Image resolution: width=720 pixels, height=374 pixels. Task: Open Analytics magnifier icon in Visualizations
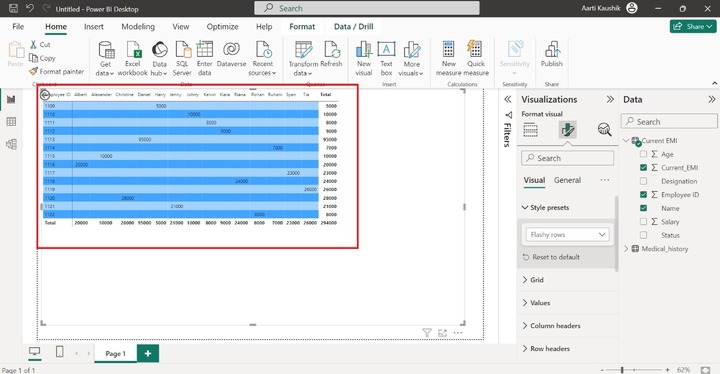tap(605, 130)
